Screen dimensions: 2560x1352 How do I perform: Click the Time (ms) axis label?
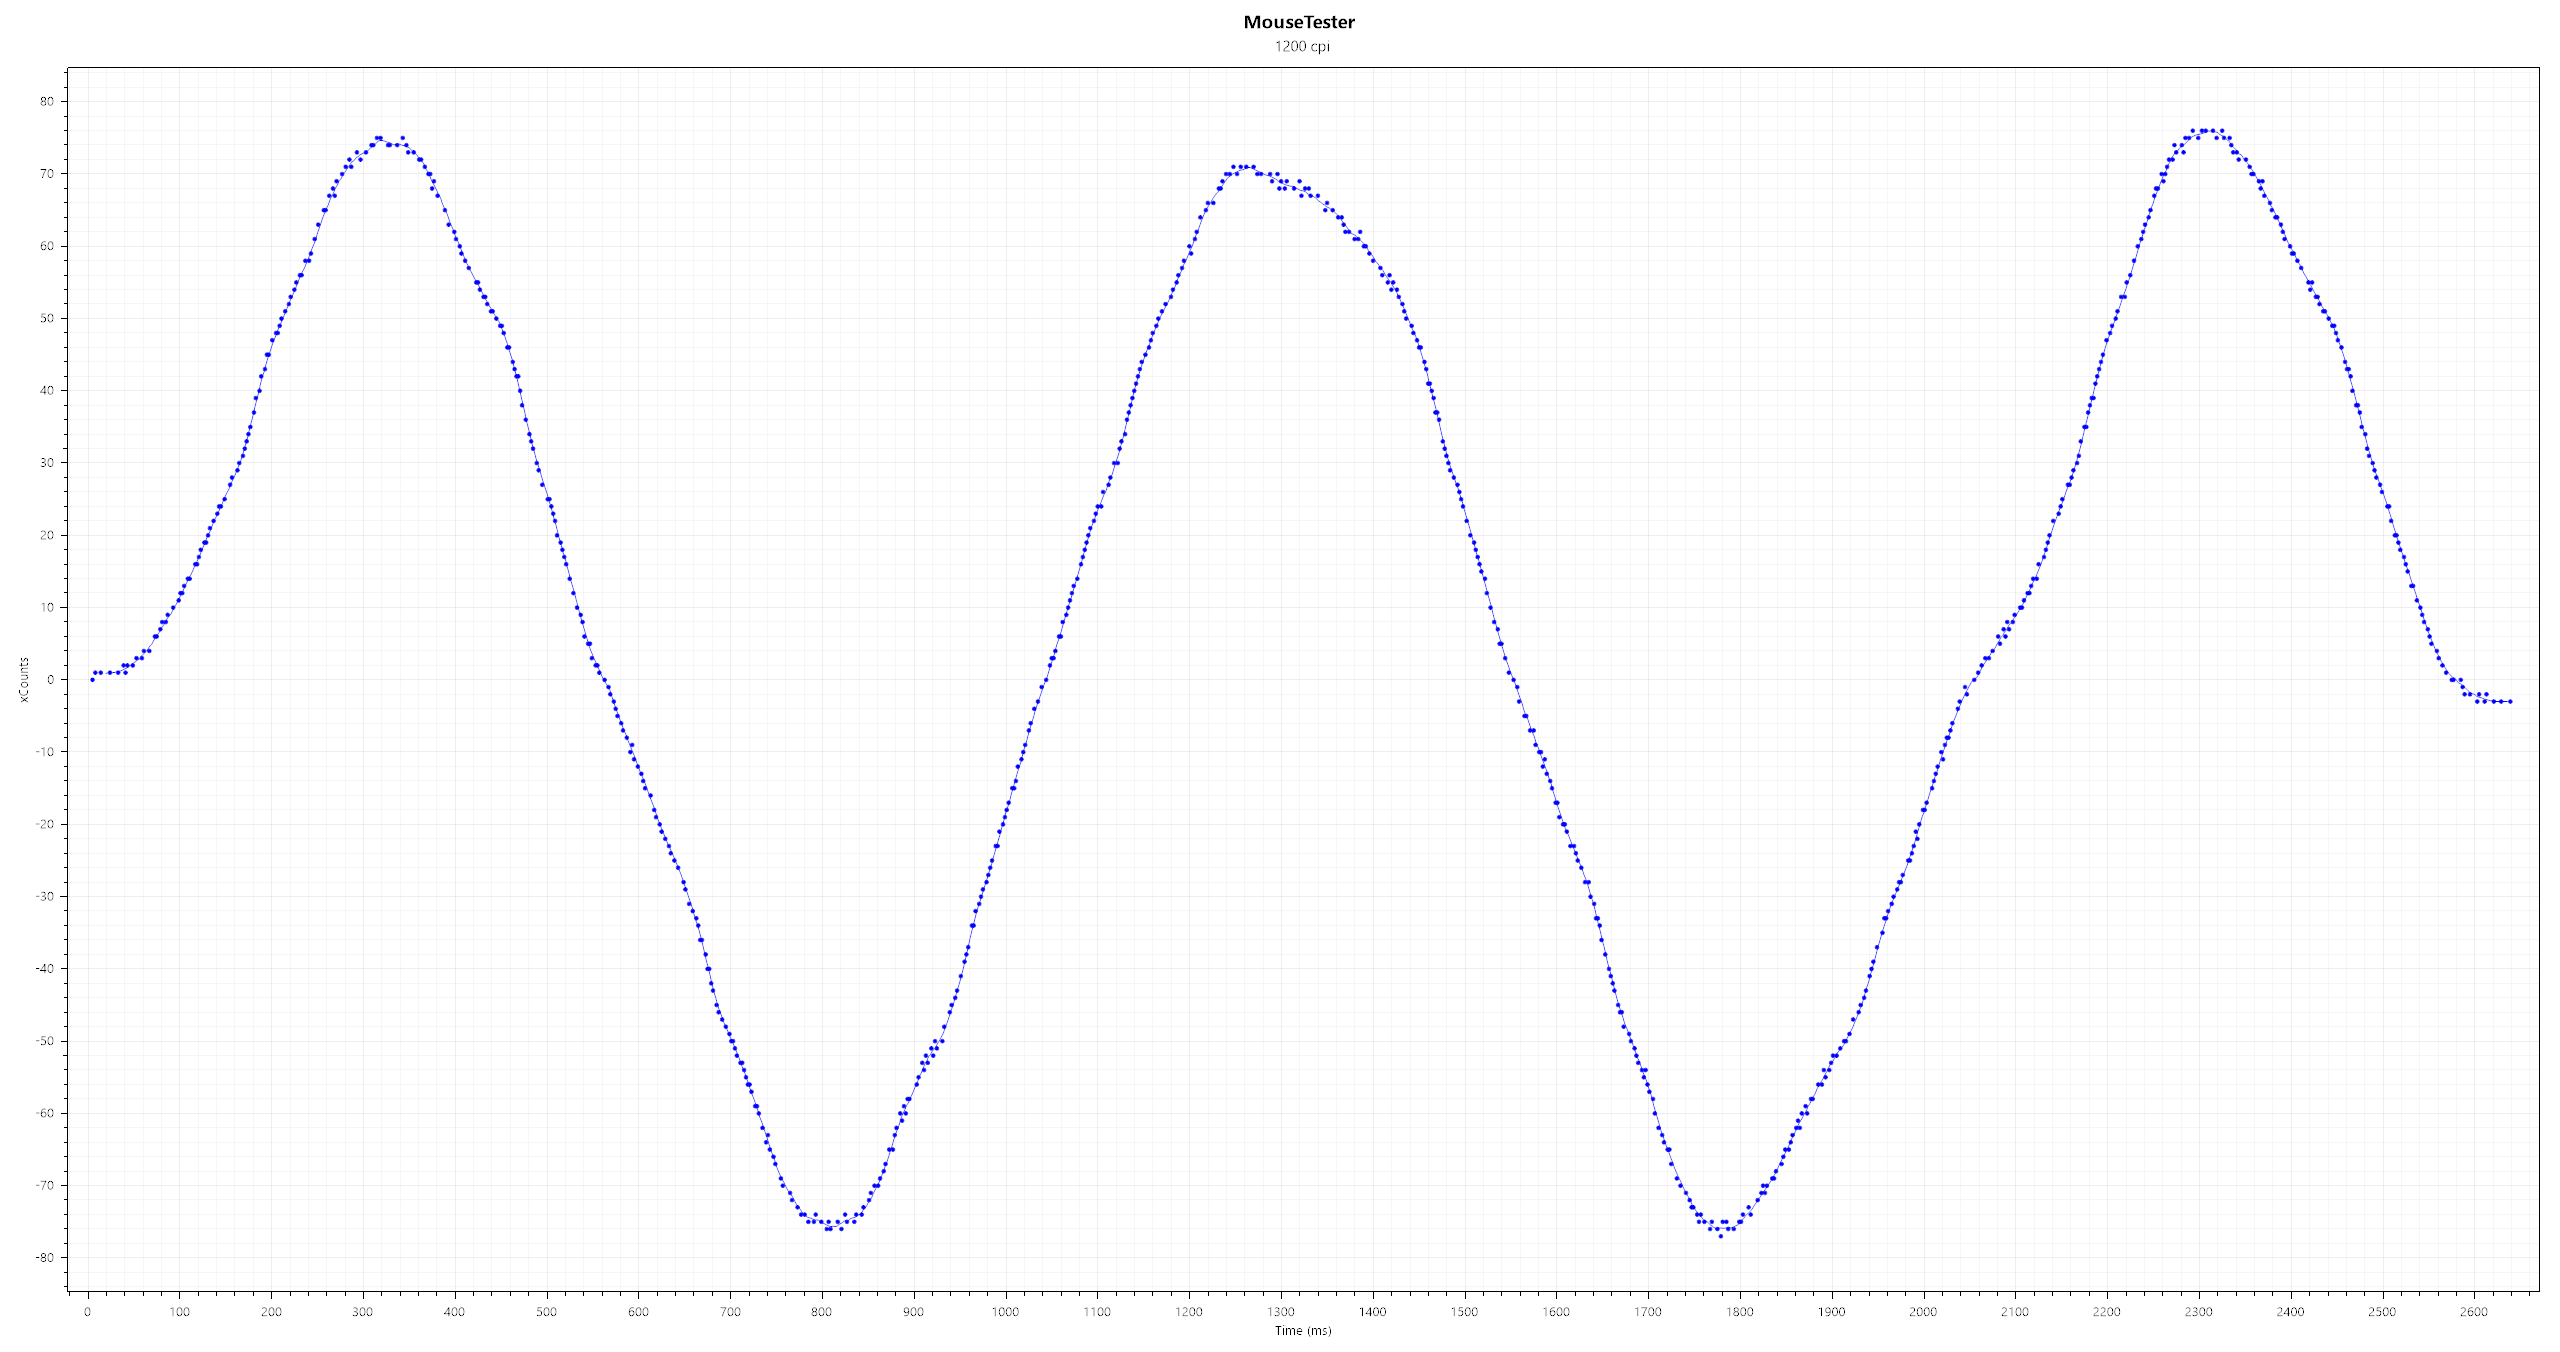coord(1302,1330)
